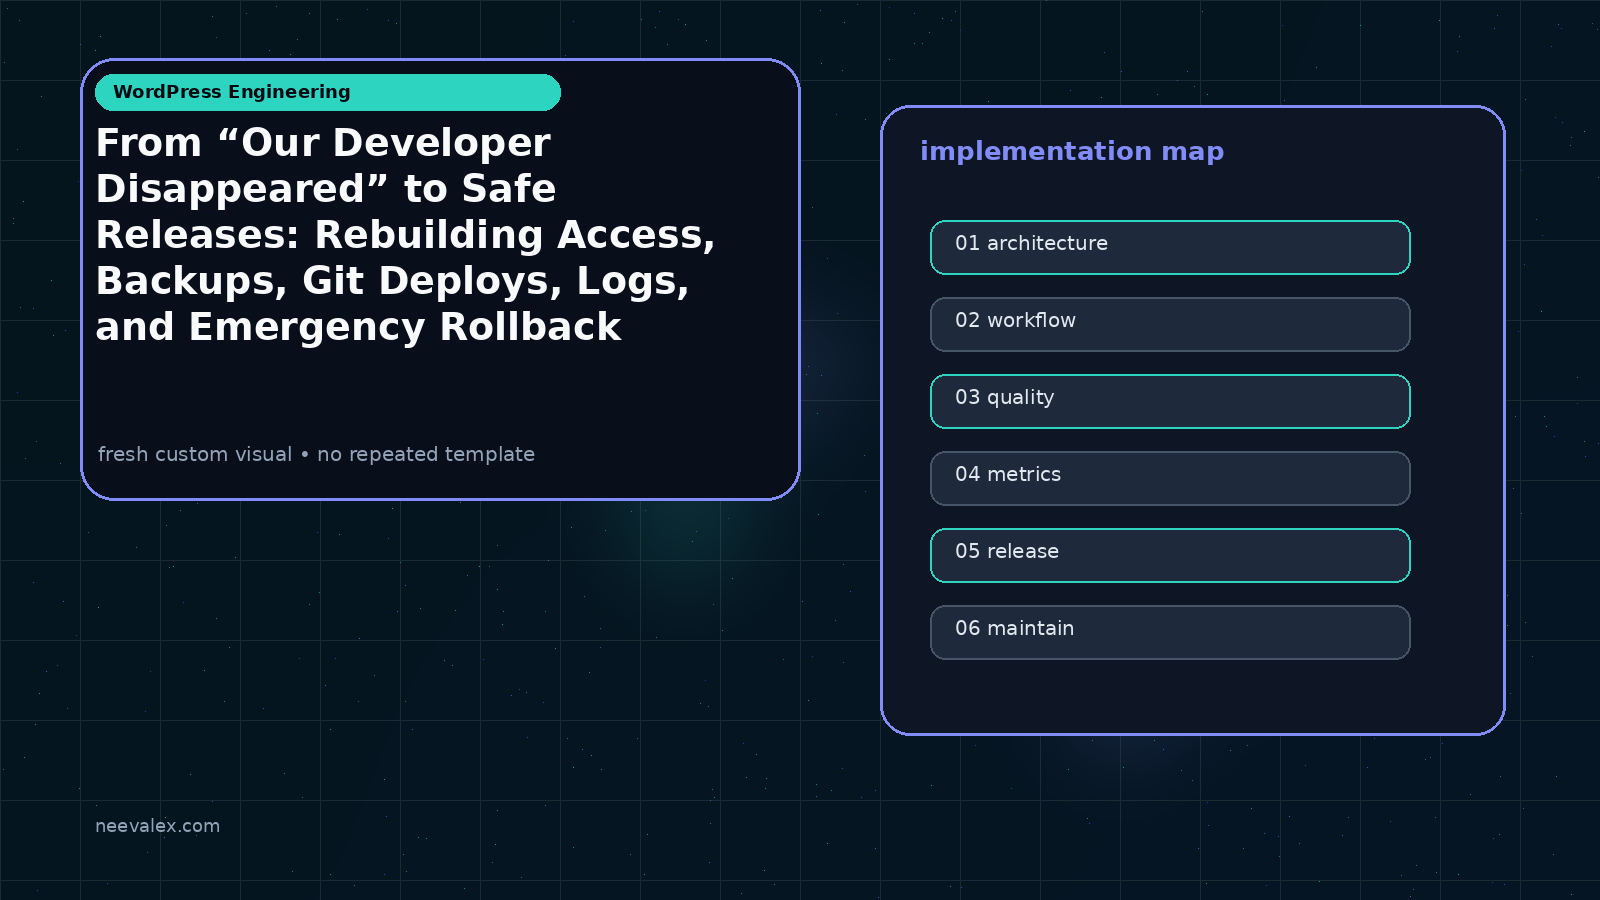Viewport: 1600px width, 900px height.
Task: Choose the 03 quality step
Action: click(1170, 401)
